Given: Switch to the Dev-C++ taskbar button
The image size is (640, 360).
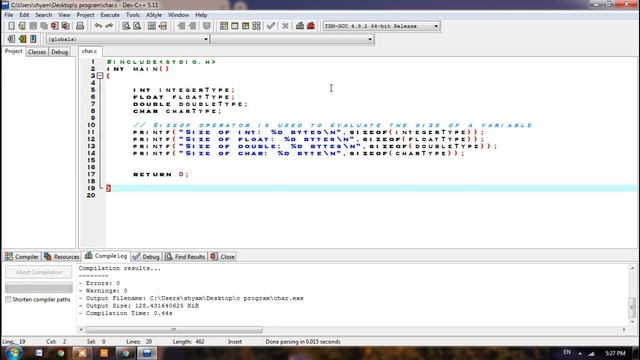Looking at the screenshot, I should click(147, 353).
